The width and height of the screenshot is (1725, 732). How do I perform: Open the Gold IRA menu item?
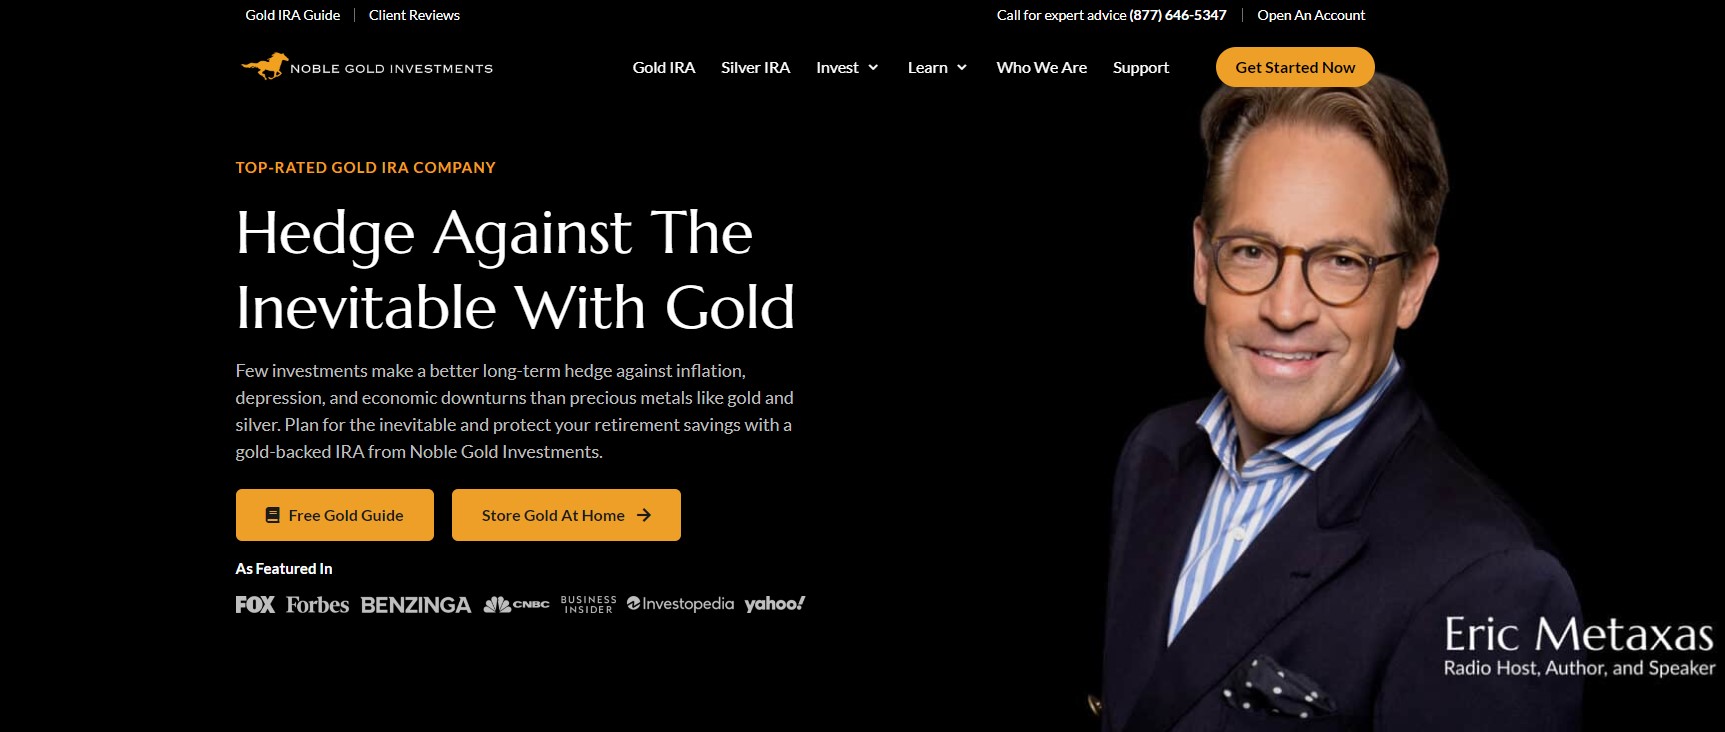[664, 67]
